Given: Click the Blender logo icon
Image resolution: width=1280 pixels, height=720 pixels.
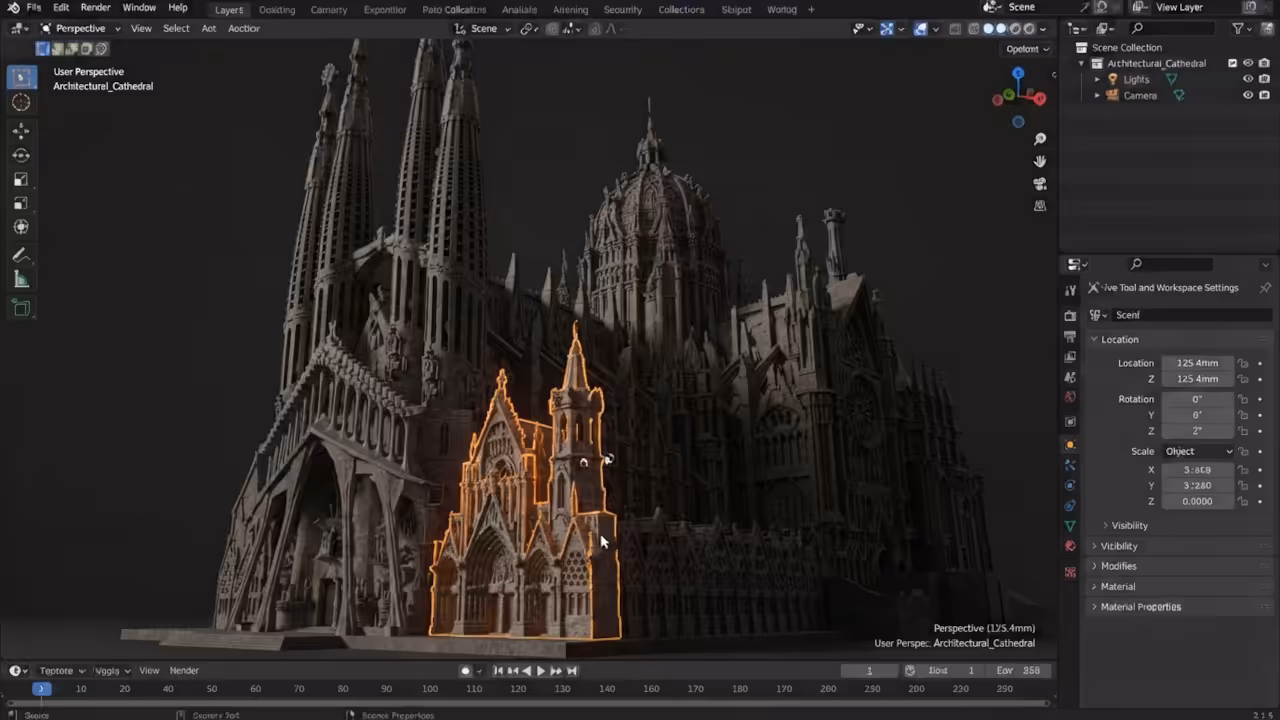Looking at the screenshot, I should pyautogui.click(x=12, y=8).
